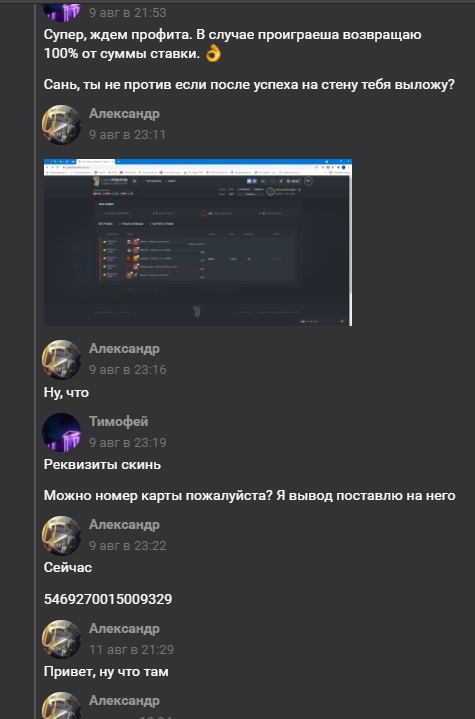This screenshot has height=719, width=475.
Task: Open the Тимофей name link
Action: point(118,421)
